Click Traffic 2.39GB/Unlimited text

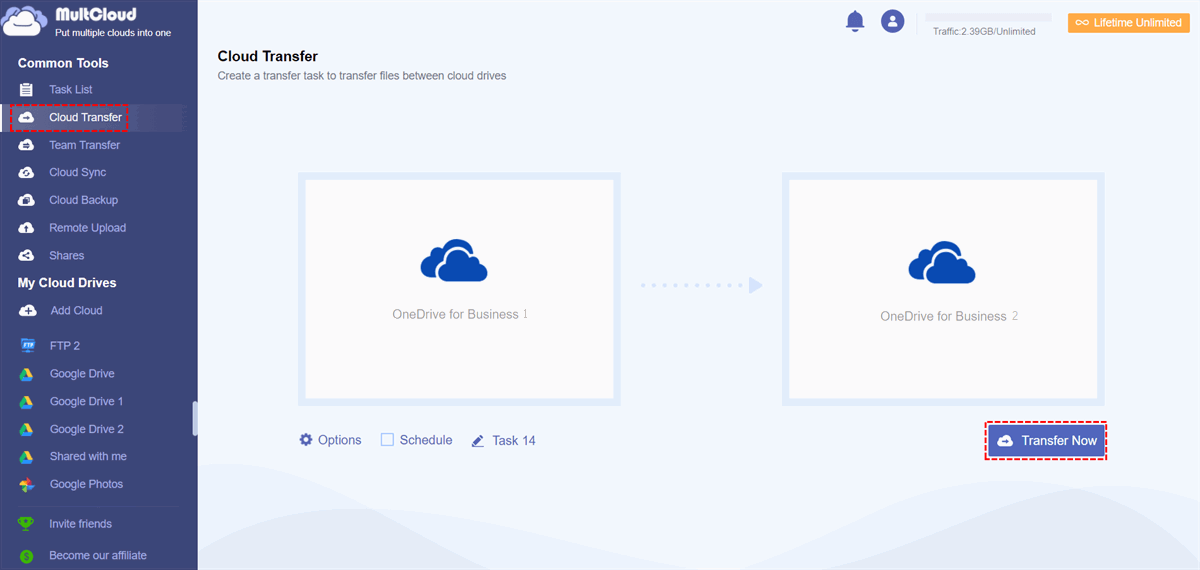984,32
